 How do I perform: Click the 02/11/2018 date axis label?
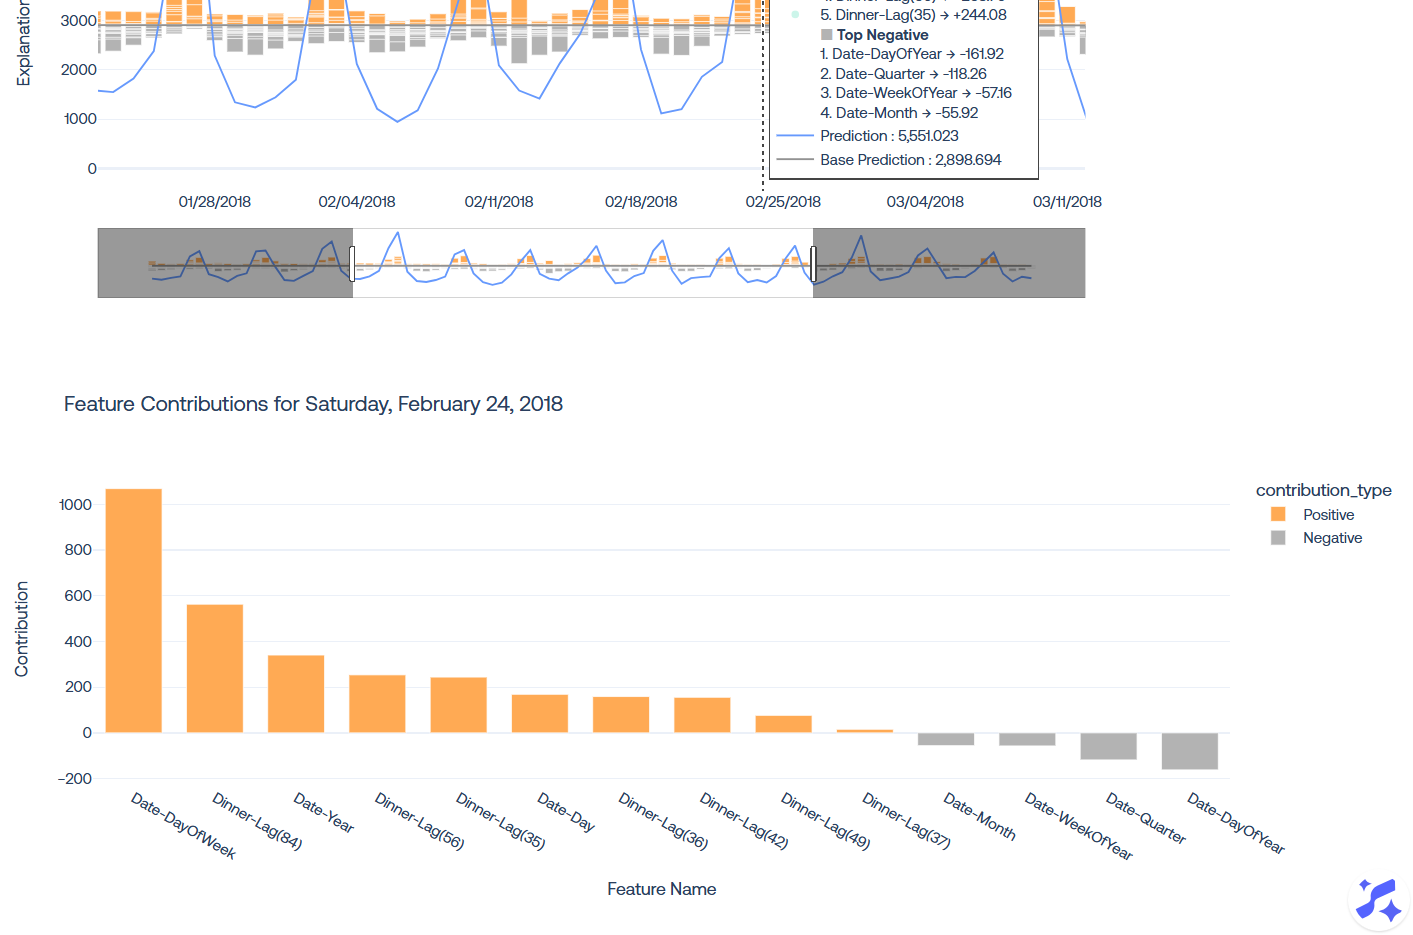pyautogui.click(x=499, y=202)
